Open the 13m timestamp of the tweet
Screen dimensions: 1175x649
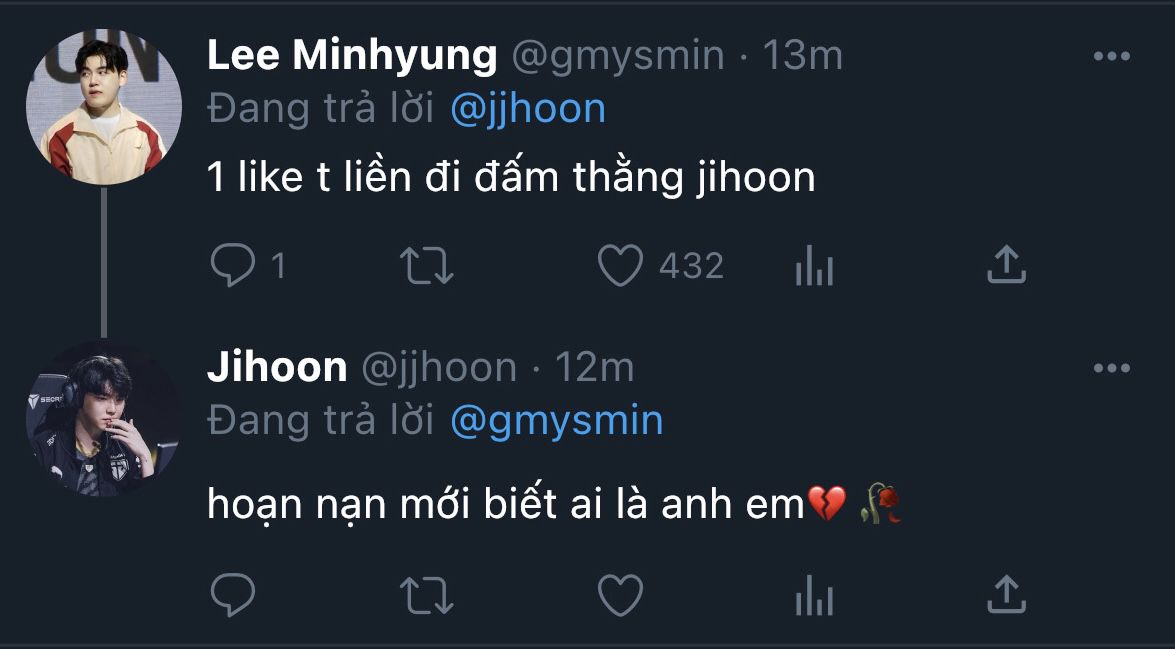(802, 56)
